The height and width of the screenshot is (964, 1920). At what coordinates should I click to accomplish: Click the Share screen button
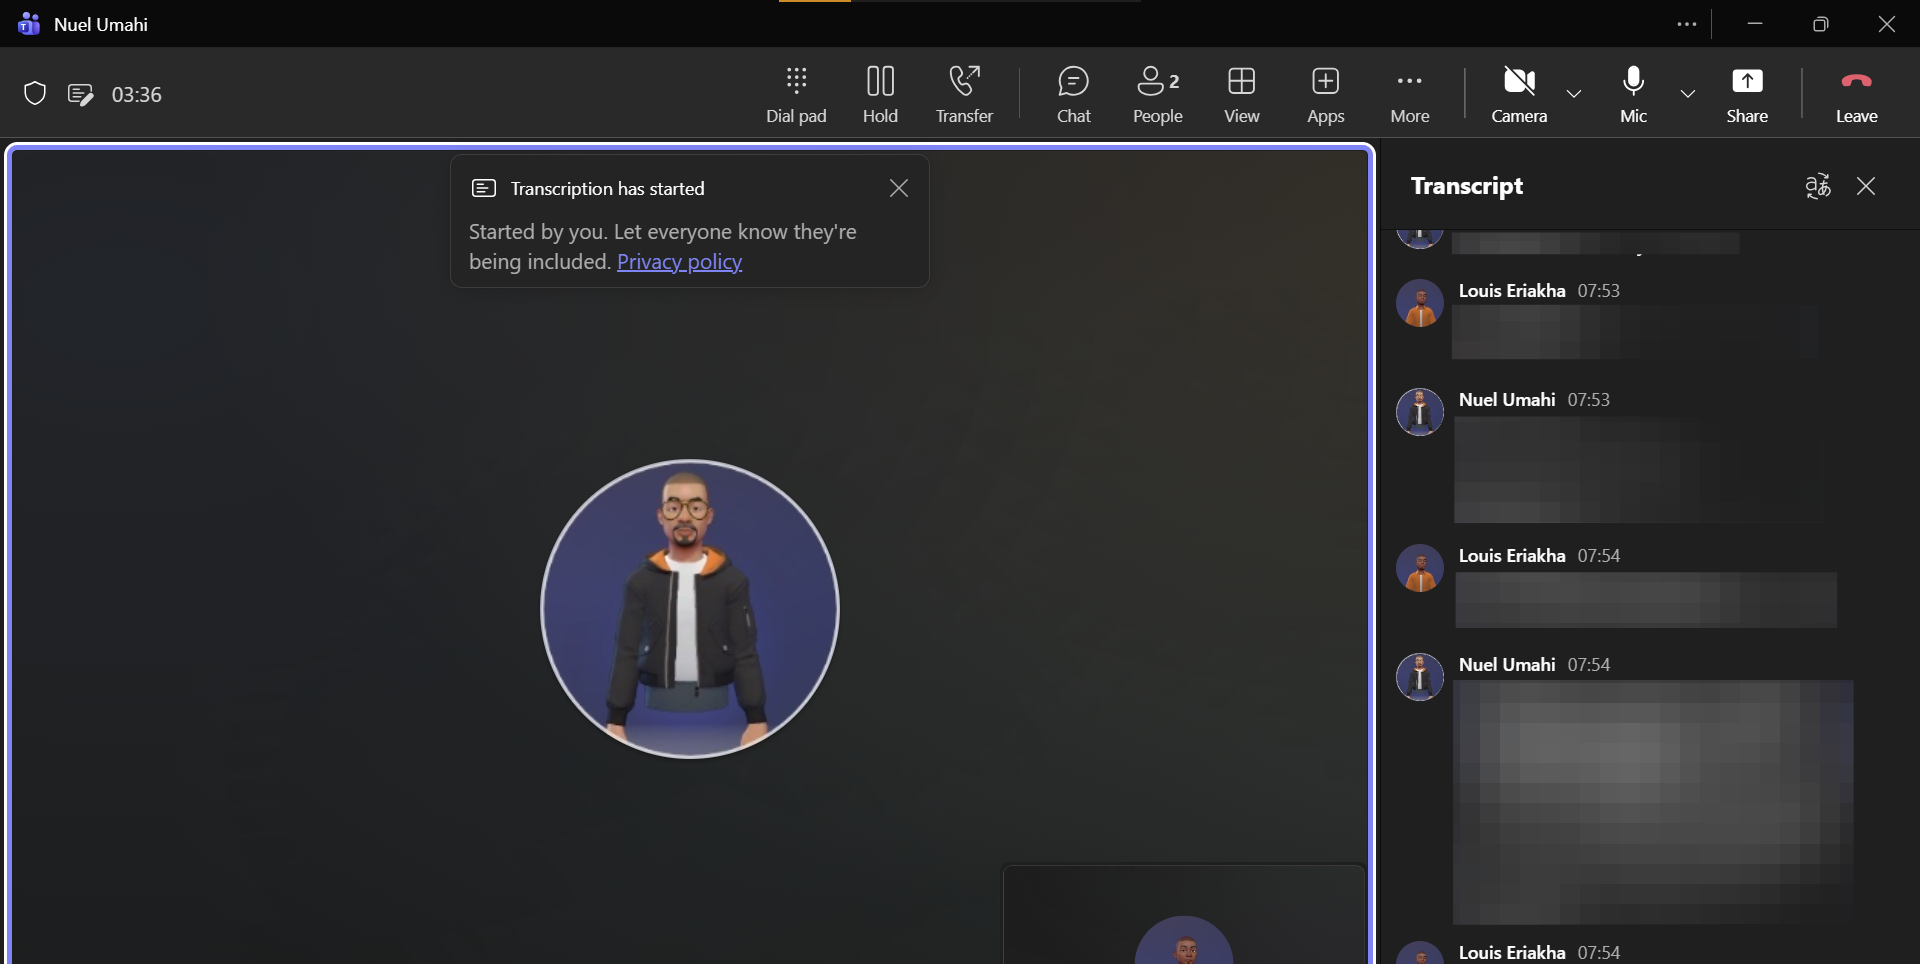[1746, 94]
